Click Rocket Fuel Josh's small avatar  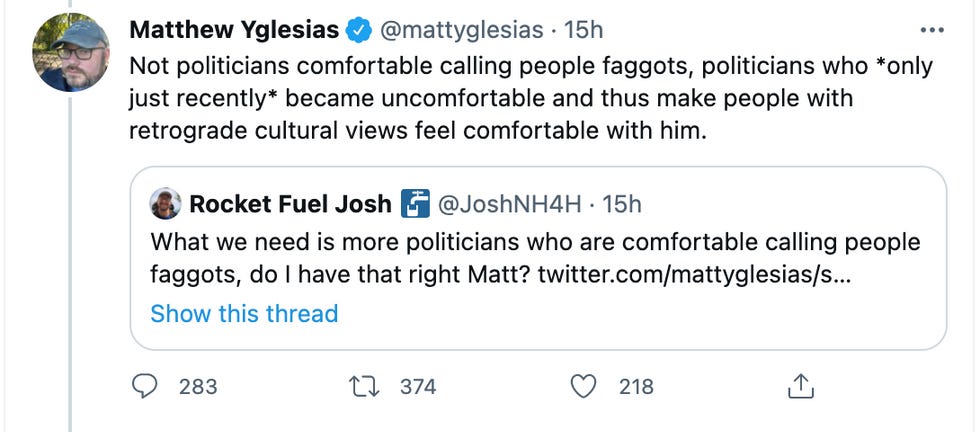(x=165, y=205)
